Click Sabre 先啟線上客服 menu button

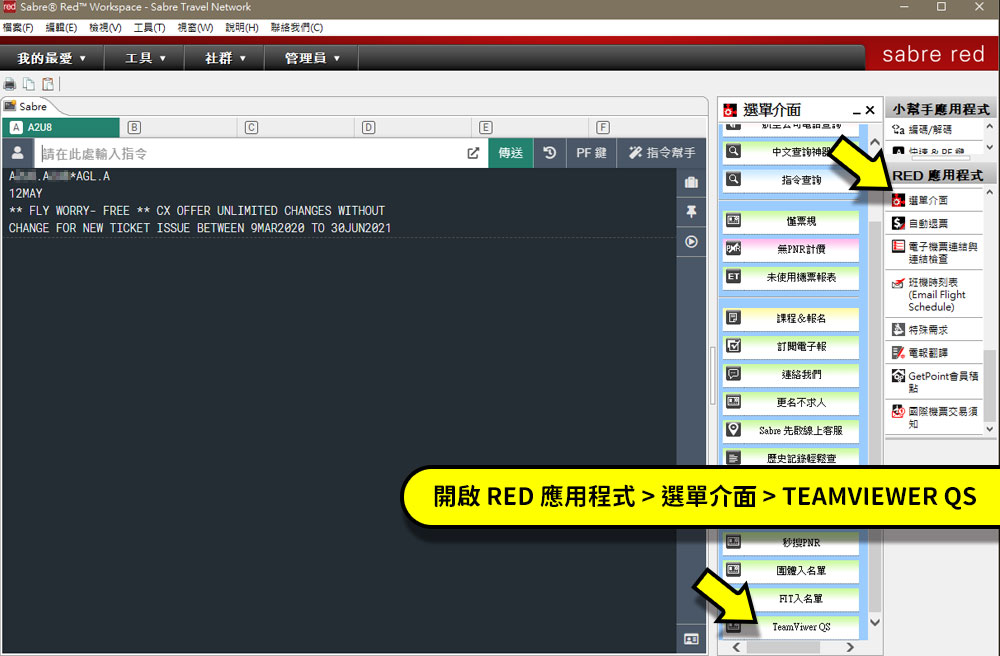point(791,430)
